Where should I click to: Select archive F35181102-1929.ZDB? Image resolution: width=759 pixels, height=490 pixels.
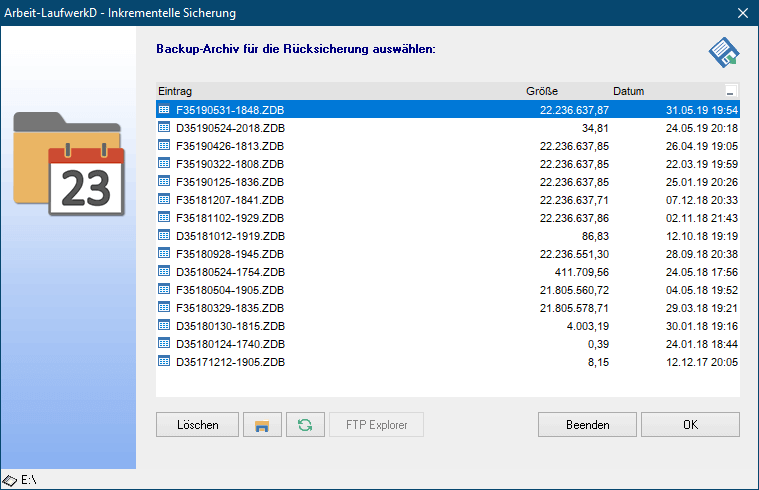tap(448, 218)
